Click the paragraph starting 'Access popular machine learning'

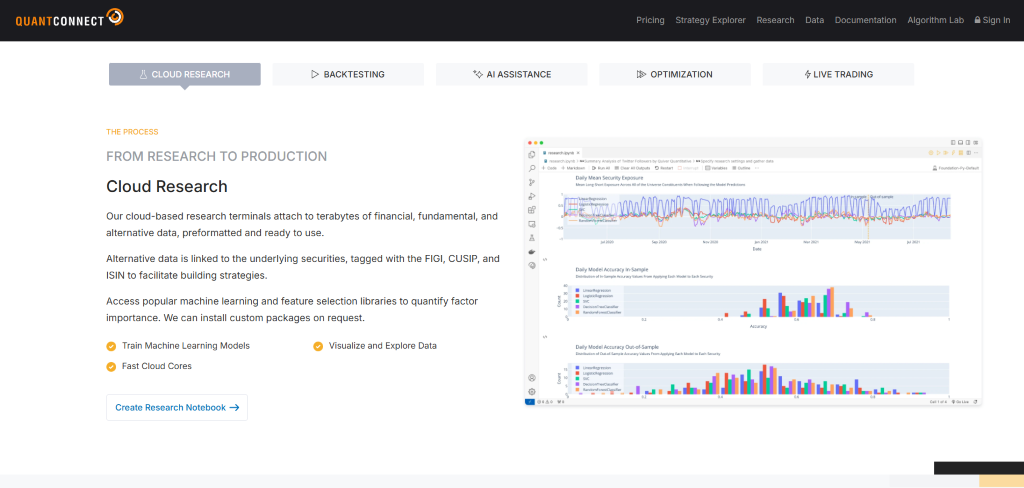pos(291,310)
